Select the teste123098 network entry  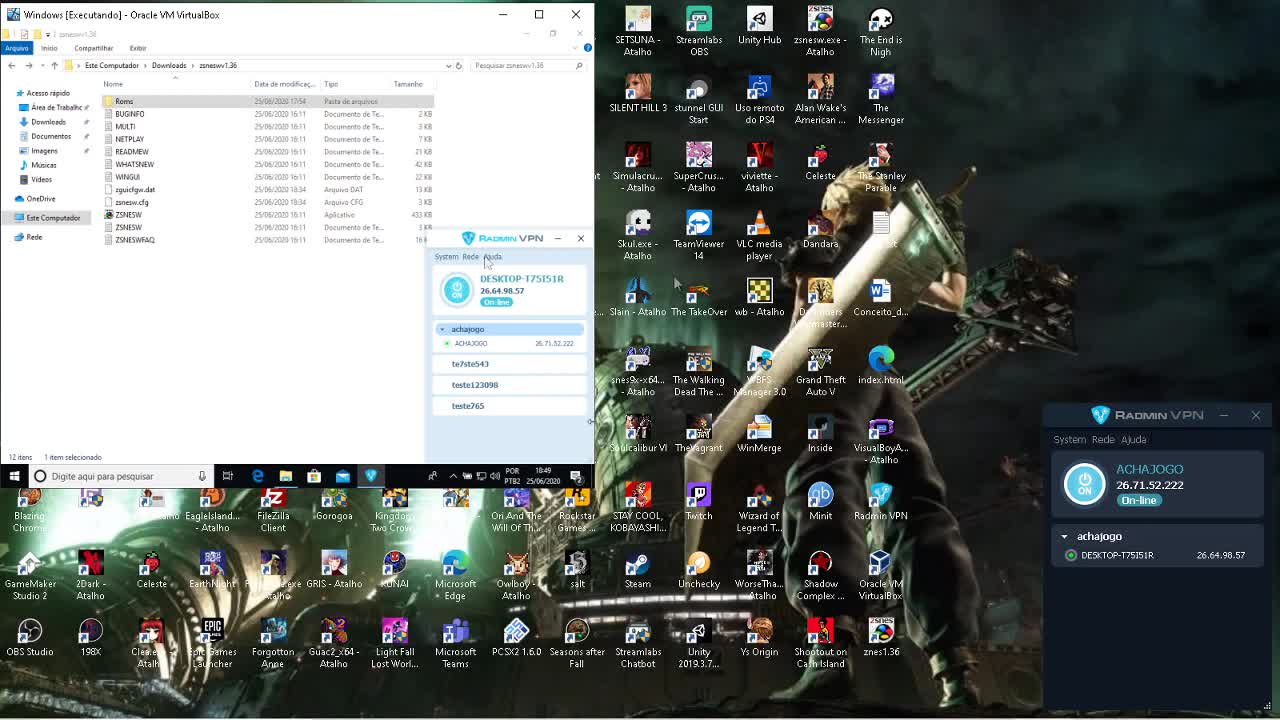tap(475, 385)
